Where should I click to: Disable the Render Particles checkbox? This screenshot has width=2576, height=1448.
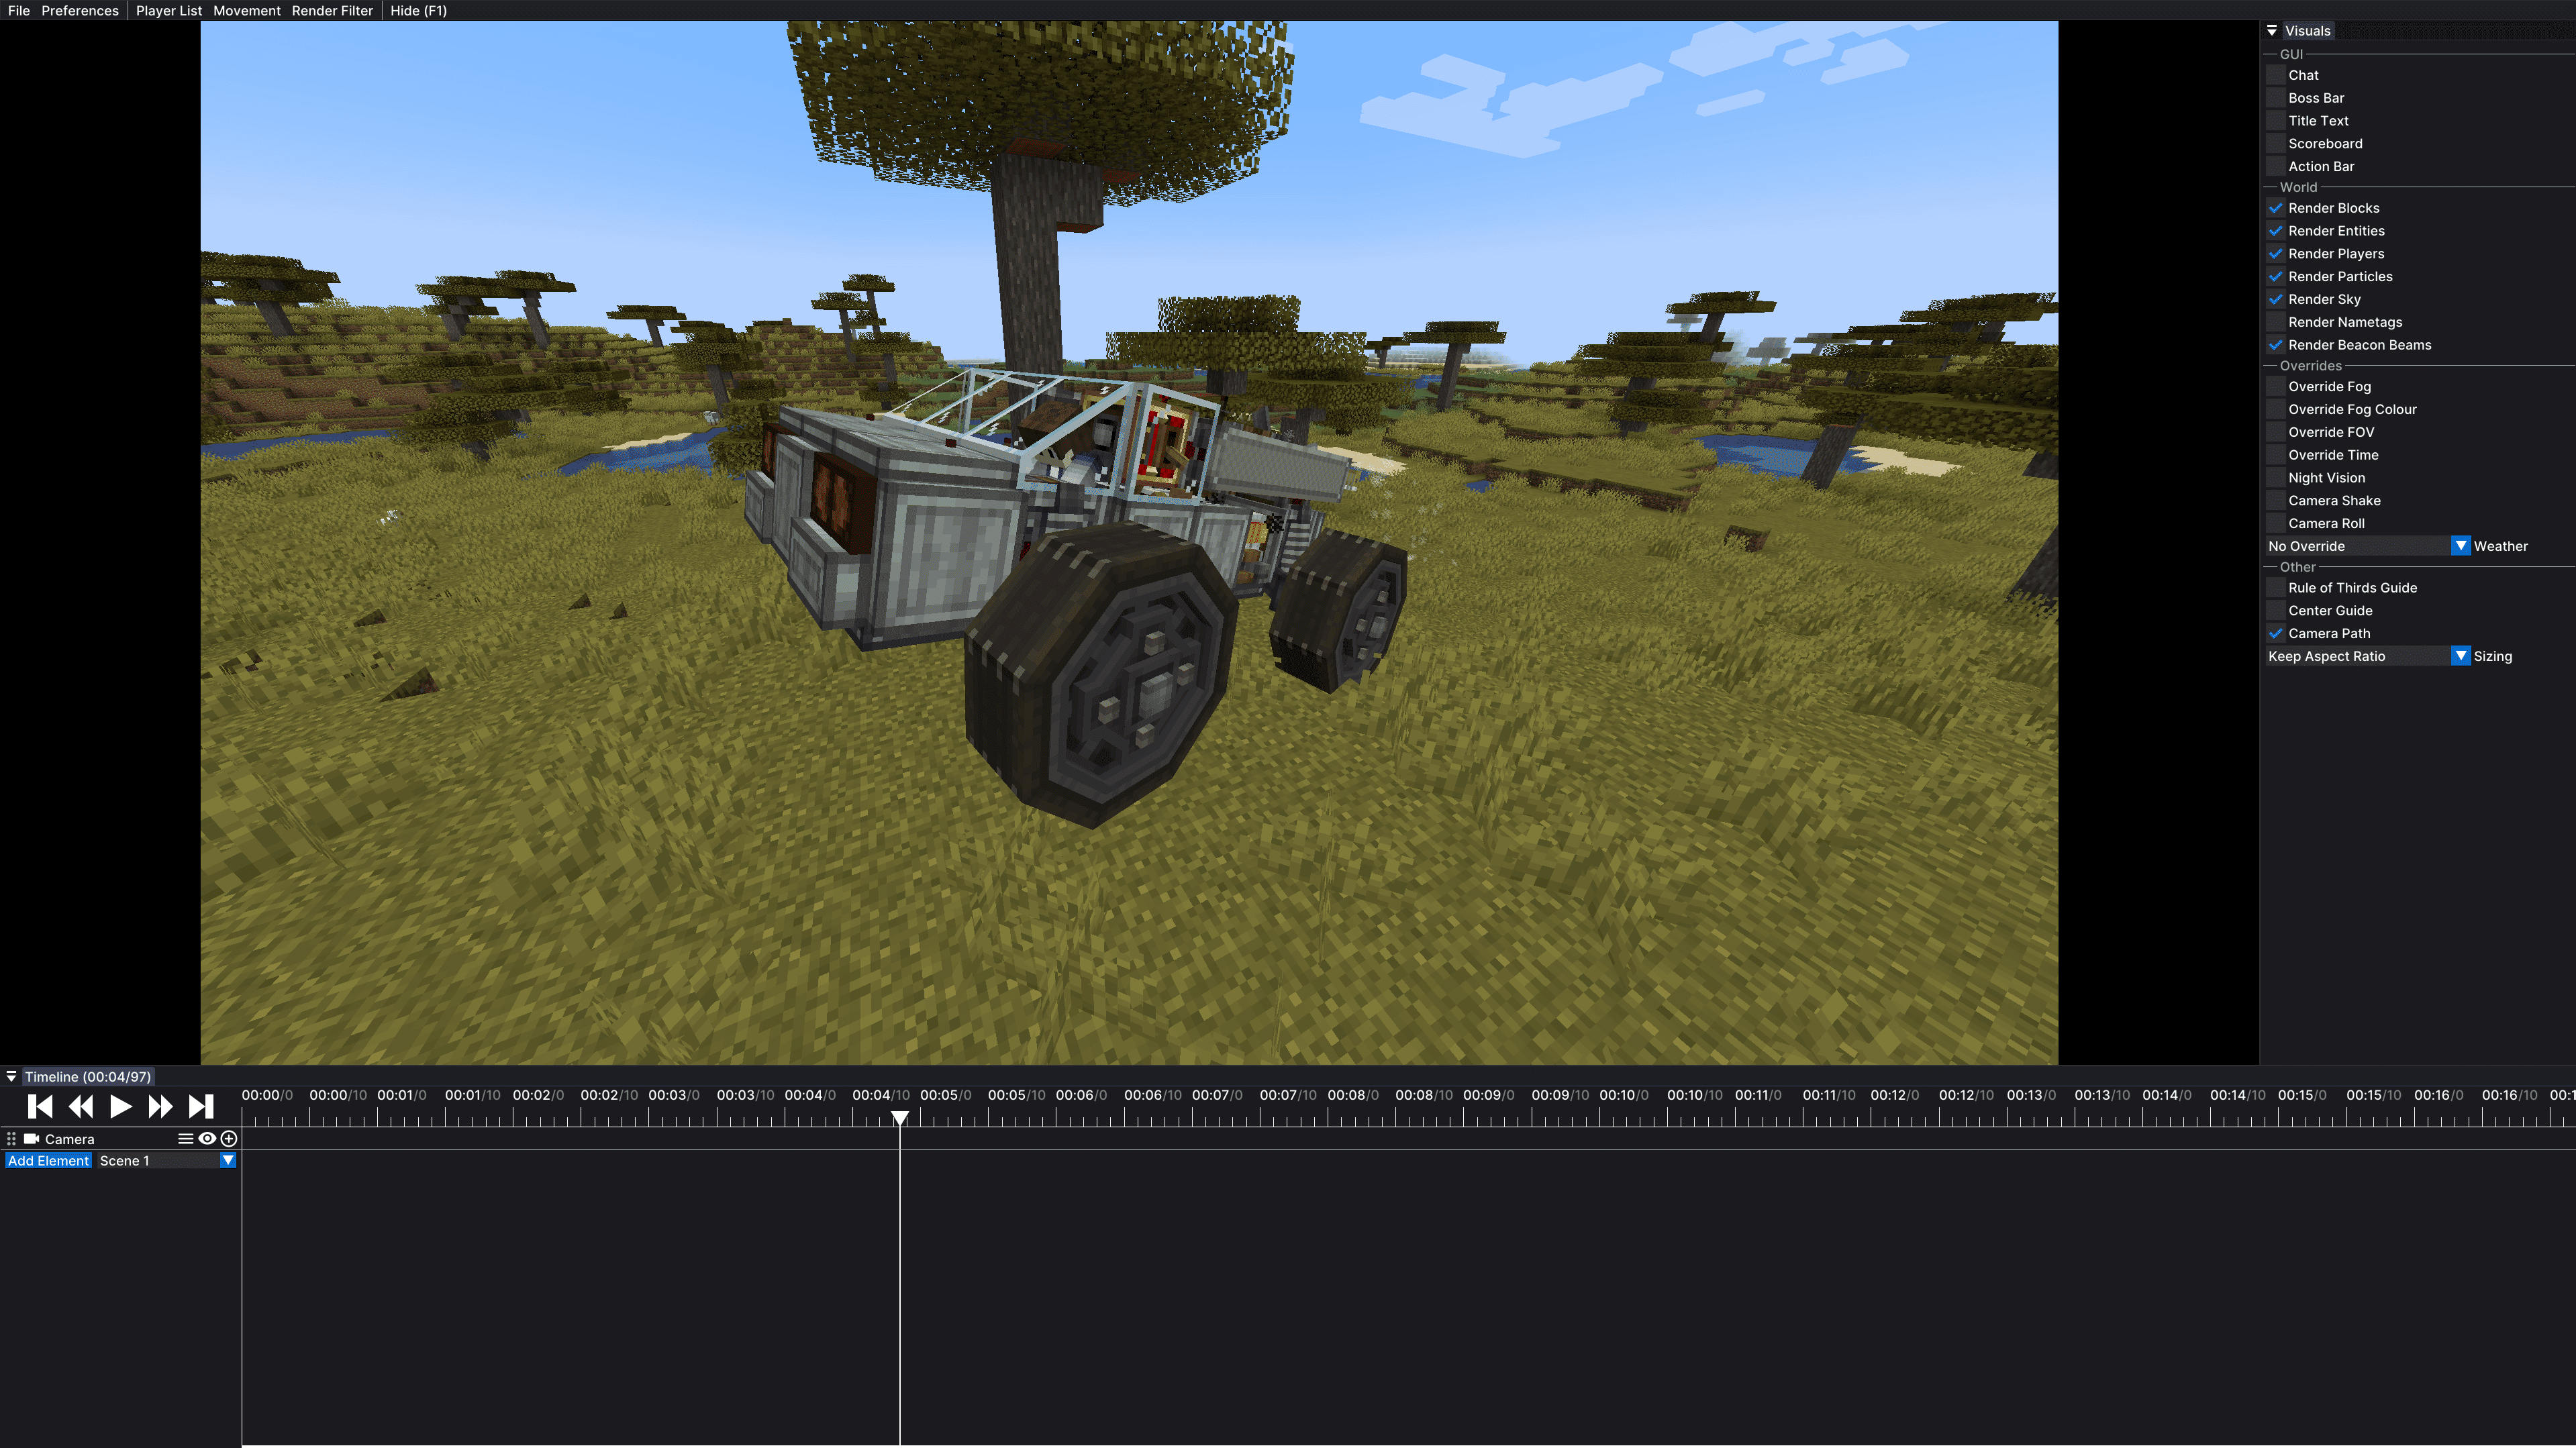click(2276, 276)
